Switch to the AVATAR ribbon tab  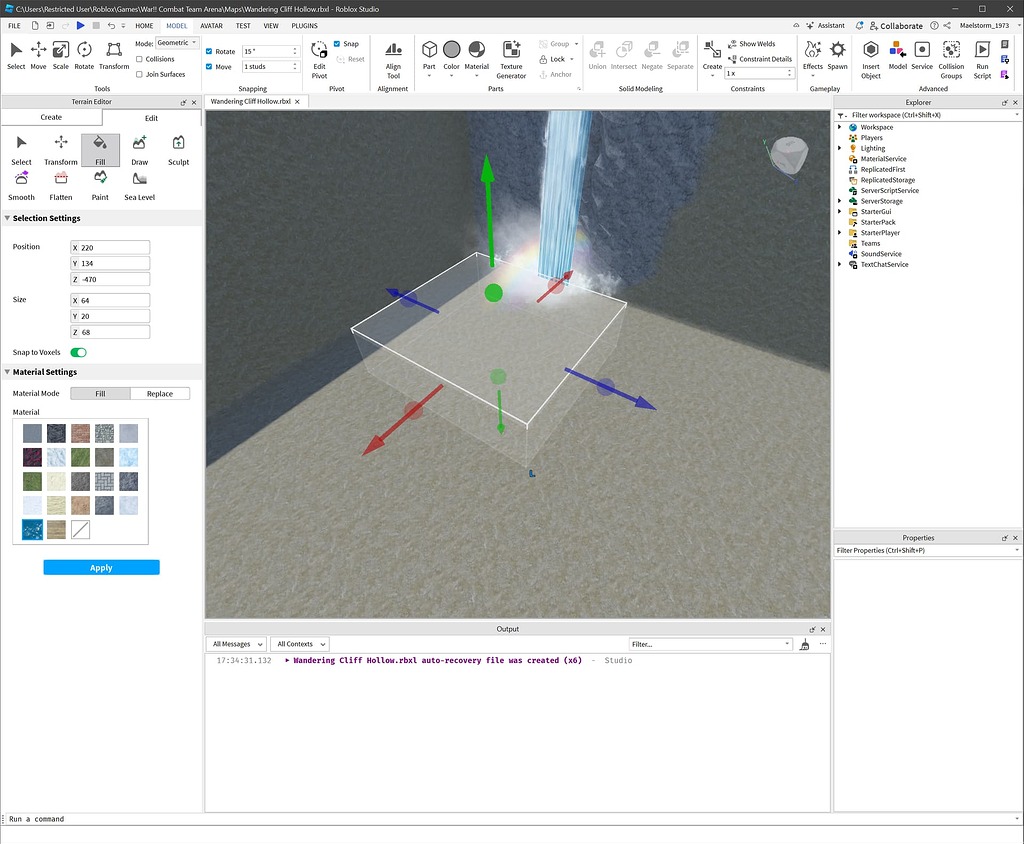pyautogui.click(x=211, y=25)
